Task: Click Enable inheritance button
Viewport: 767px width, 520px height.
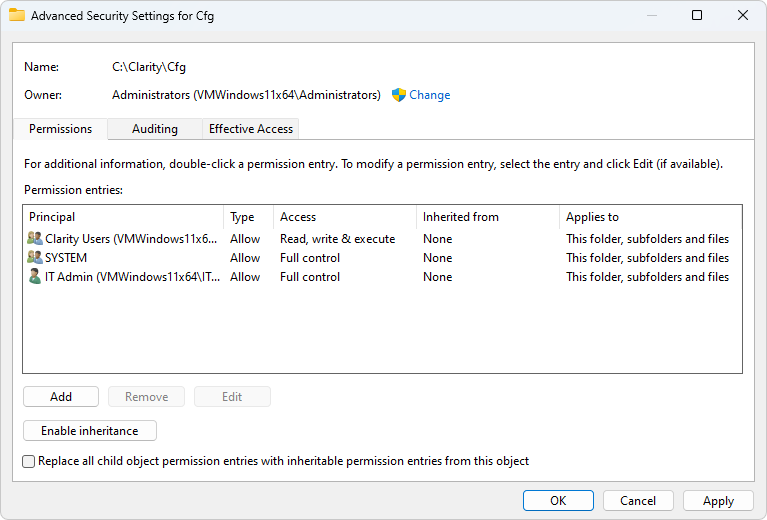Action: pyautogui.click(x=90, y=431)
